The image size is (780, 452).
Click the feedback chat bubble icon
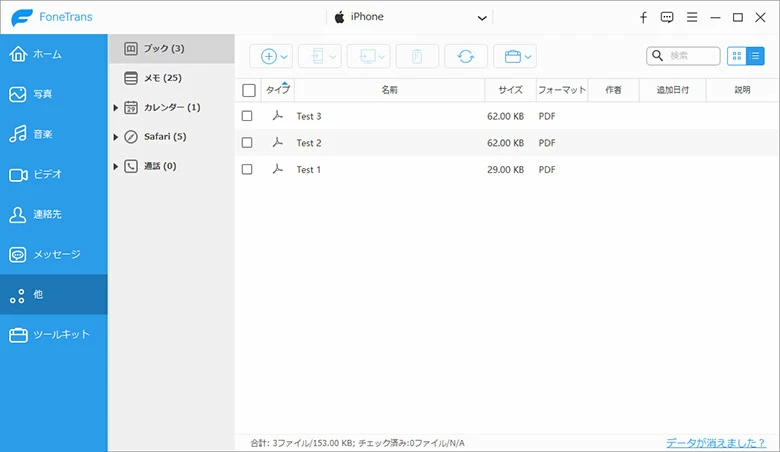click(667, 17)
